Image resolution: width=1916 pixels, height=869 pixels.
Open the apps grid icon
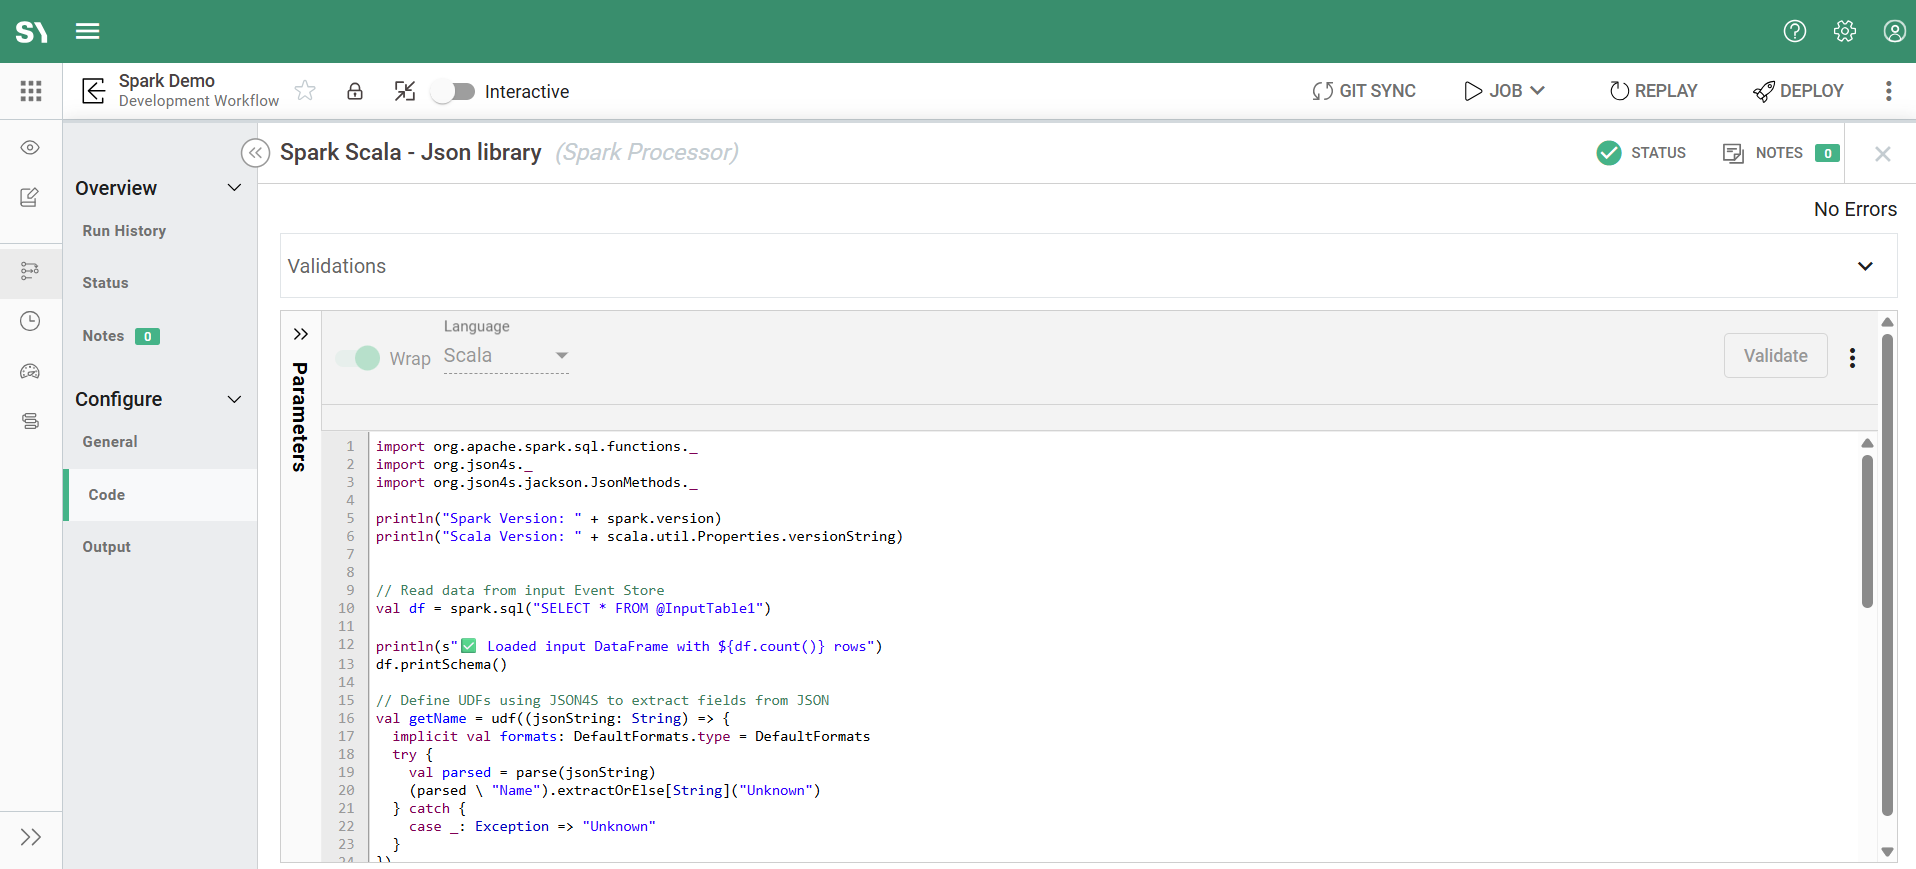31,91
